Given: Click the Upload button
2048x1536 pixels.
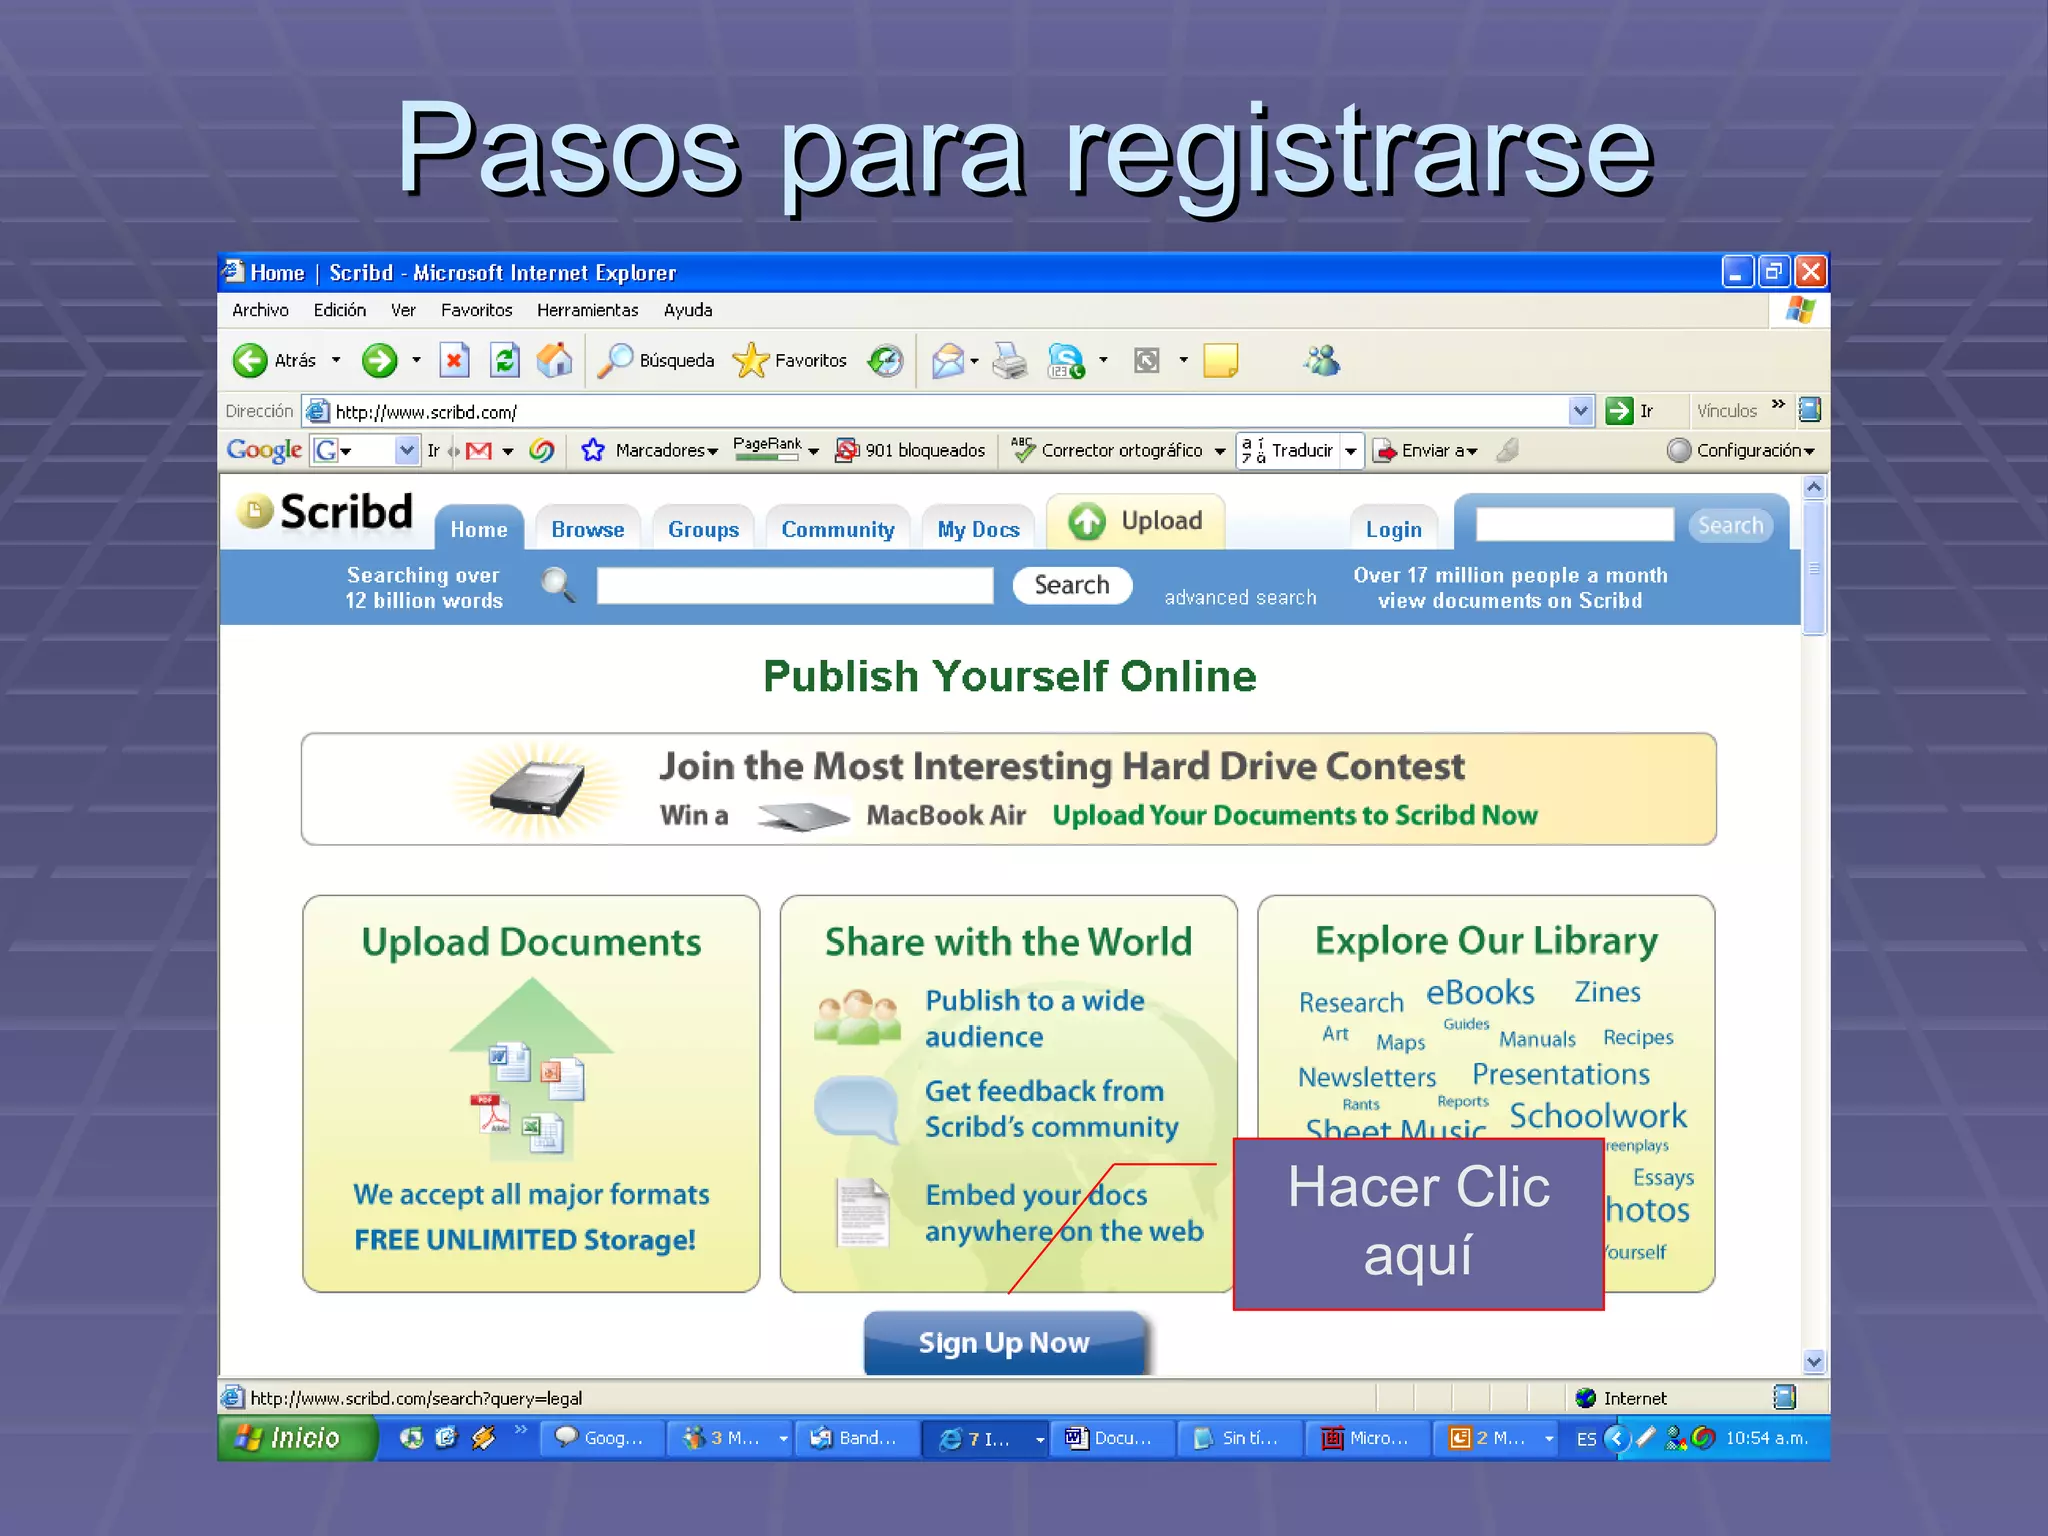Looking at the screenshot, I should [x=1135, y=521].
